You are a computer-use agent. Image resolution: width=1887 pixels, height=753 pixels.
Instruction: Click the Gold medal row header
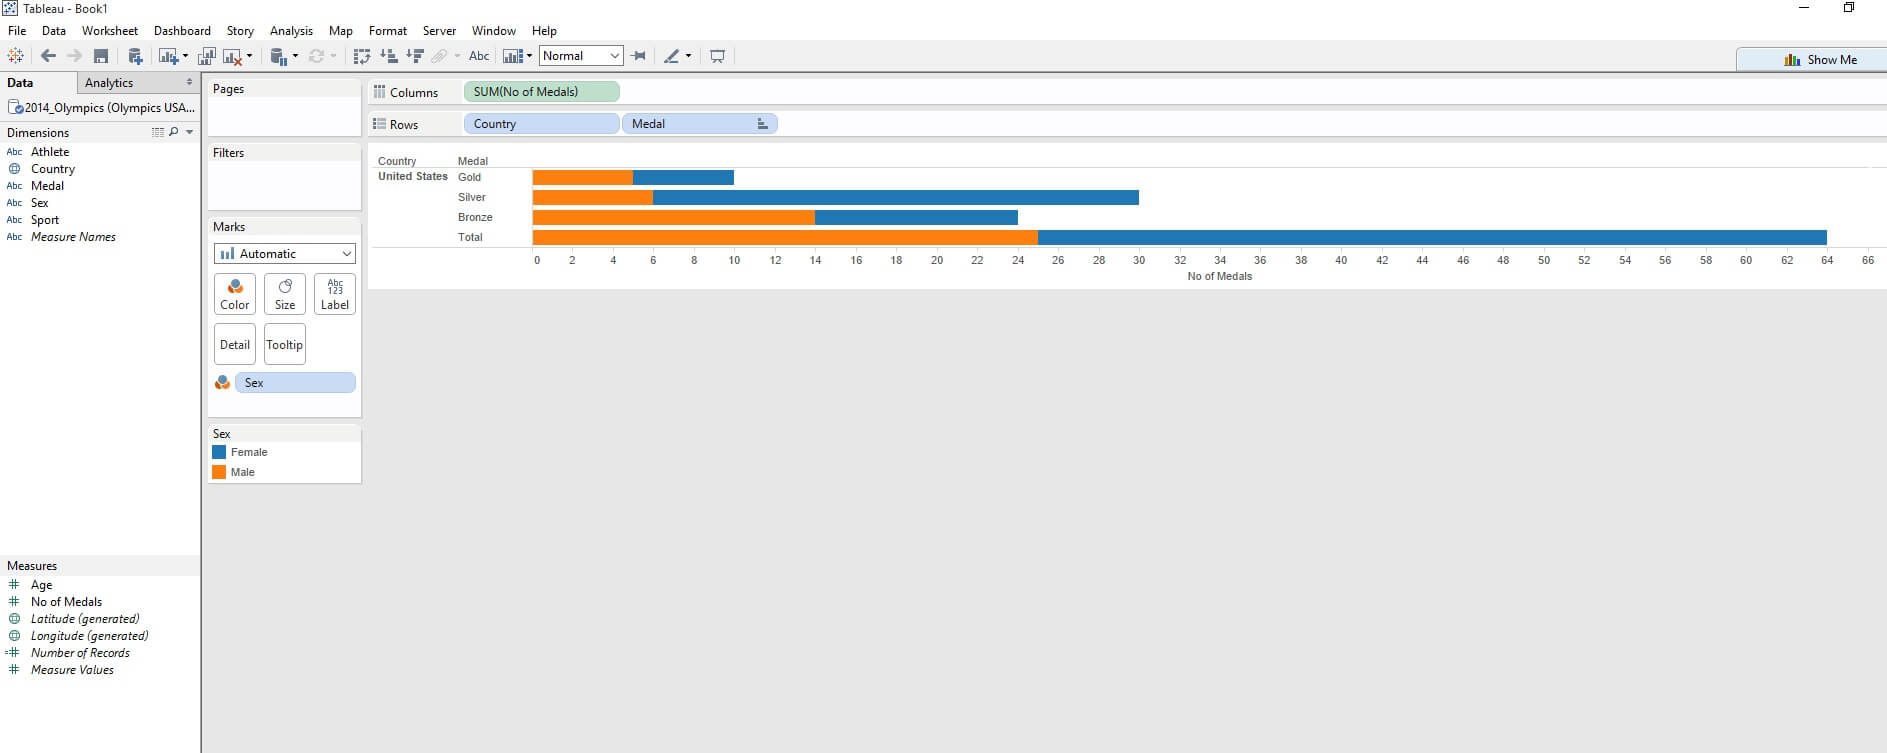pyautogui.click(x=469, y=177)
